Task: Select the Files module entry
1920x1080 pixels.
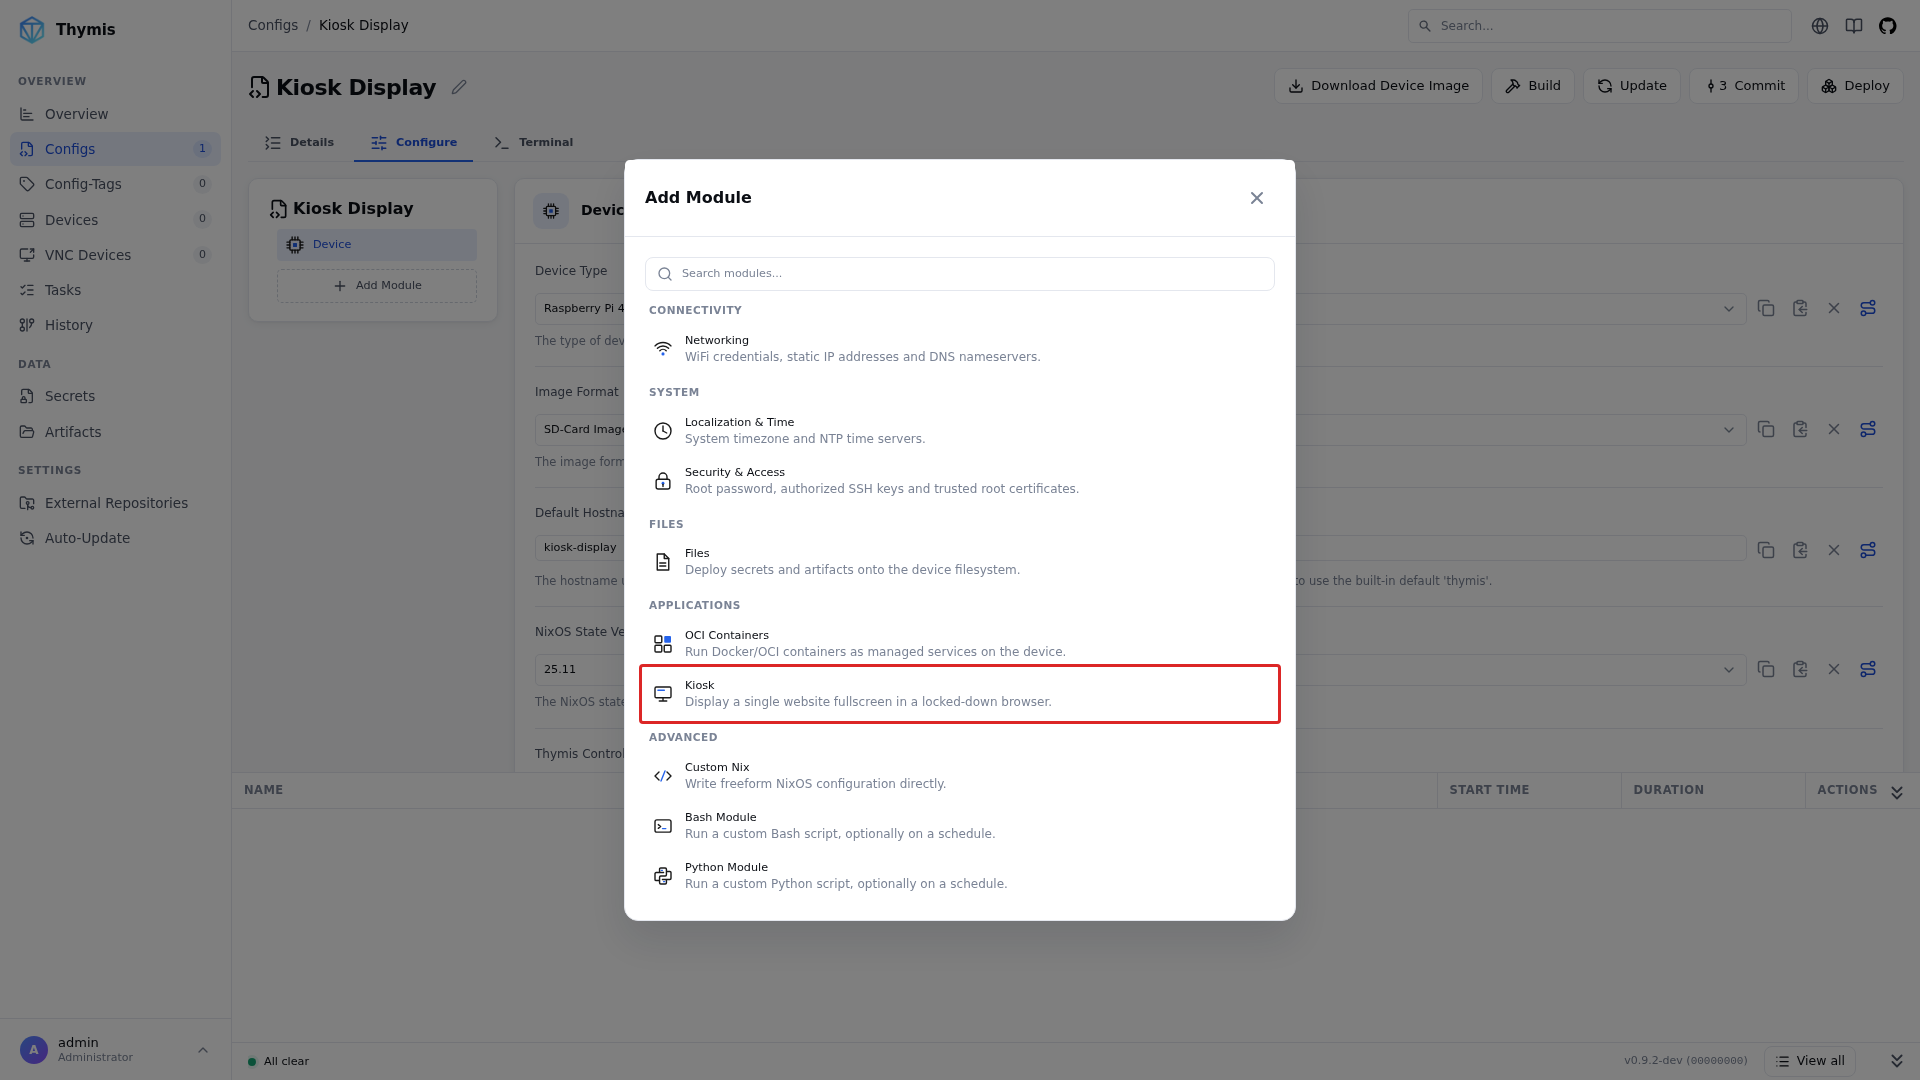Action: pyautogui.click(x=960, y=561)
